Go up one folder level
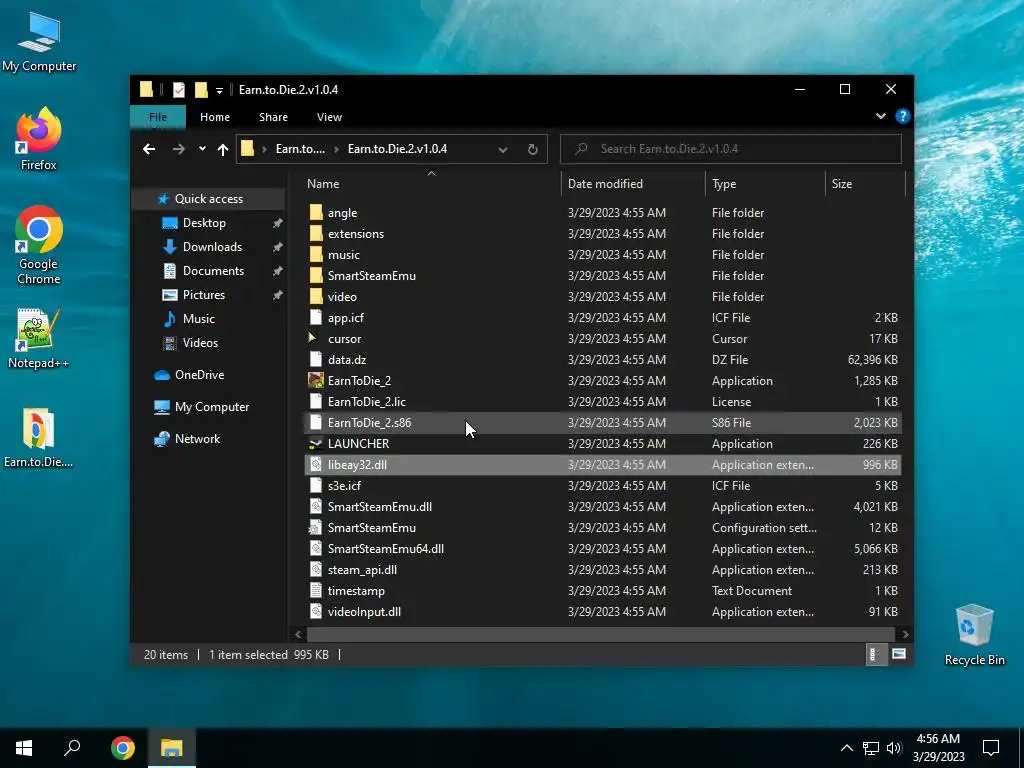1024x768 pixels. (x=223, y=150)
